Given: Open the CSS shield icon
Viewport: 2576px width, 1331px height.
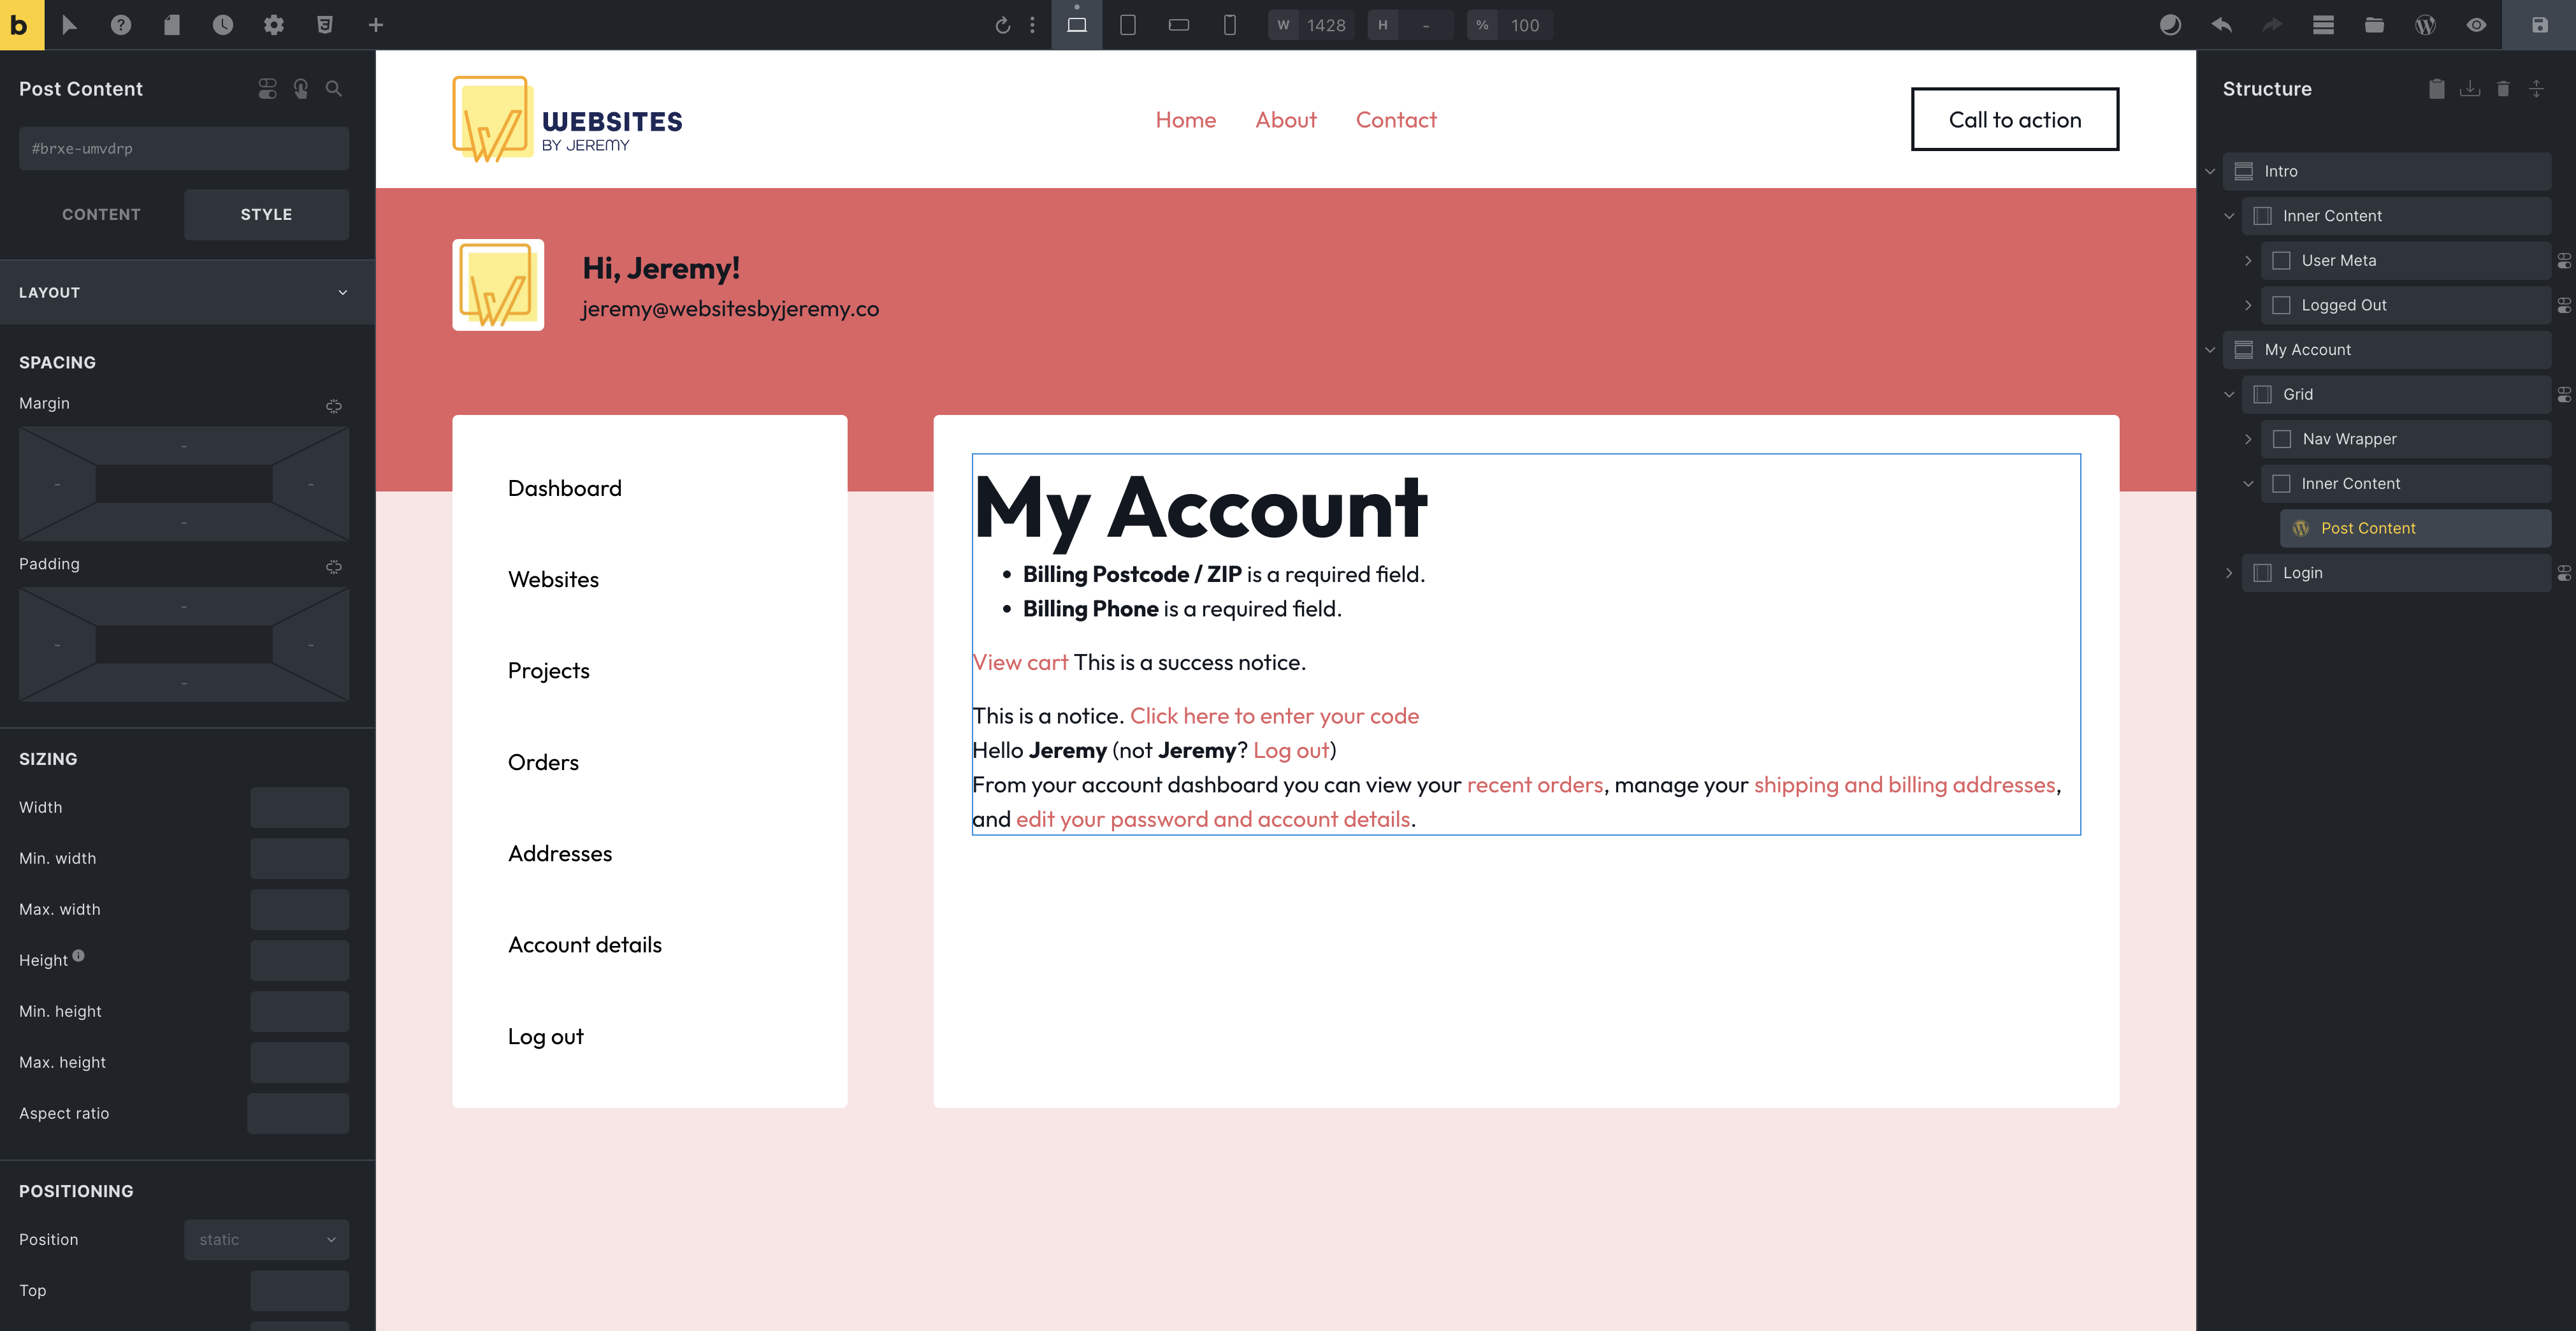Looking at the screenshot, I should (325, 25).
